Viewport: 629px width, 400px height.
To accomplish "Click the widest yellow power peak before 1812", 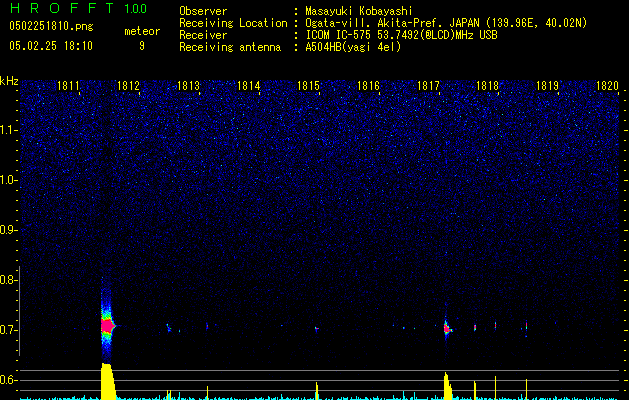I will (108, 381).
